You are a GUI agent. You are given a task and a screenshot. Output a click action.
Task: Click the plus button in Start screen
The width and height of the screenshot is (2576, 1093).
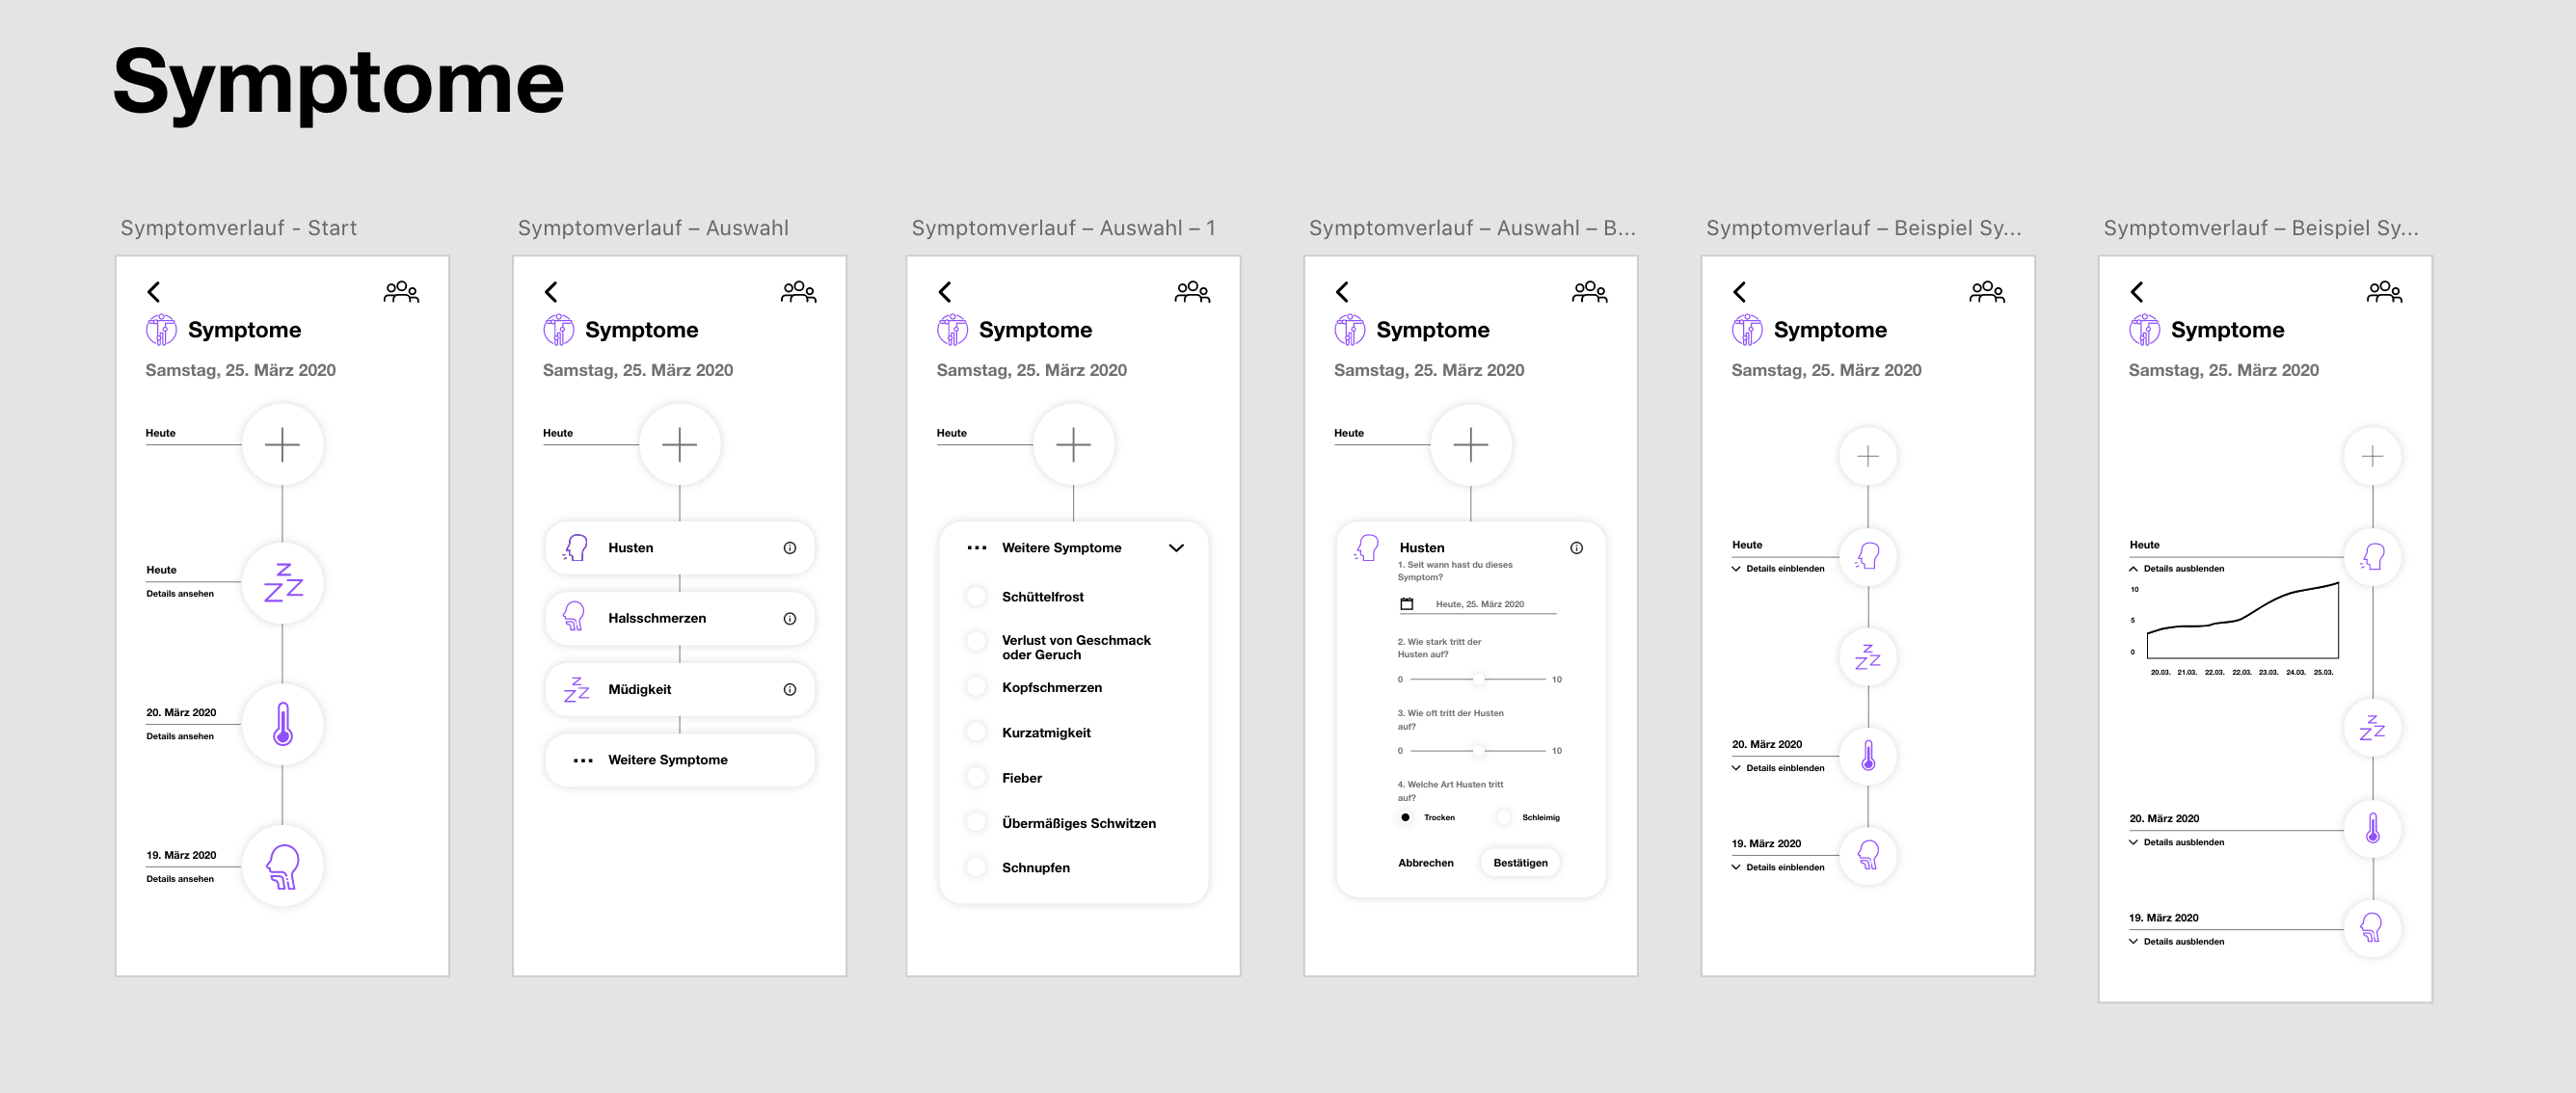pos(282,445)
